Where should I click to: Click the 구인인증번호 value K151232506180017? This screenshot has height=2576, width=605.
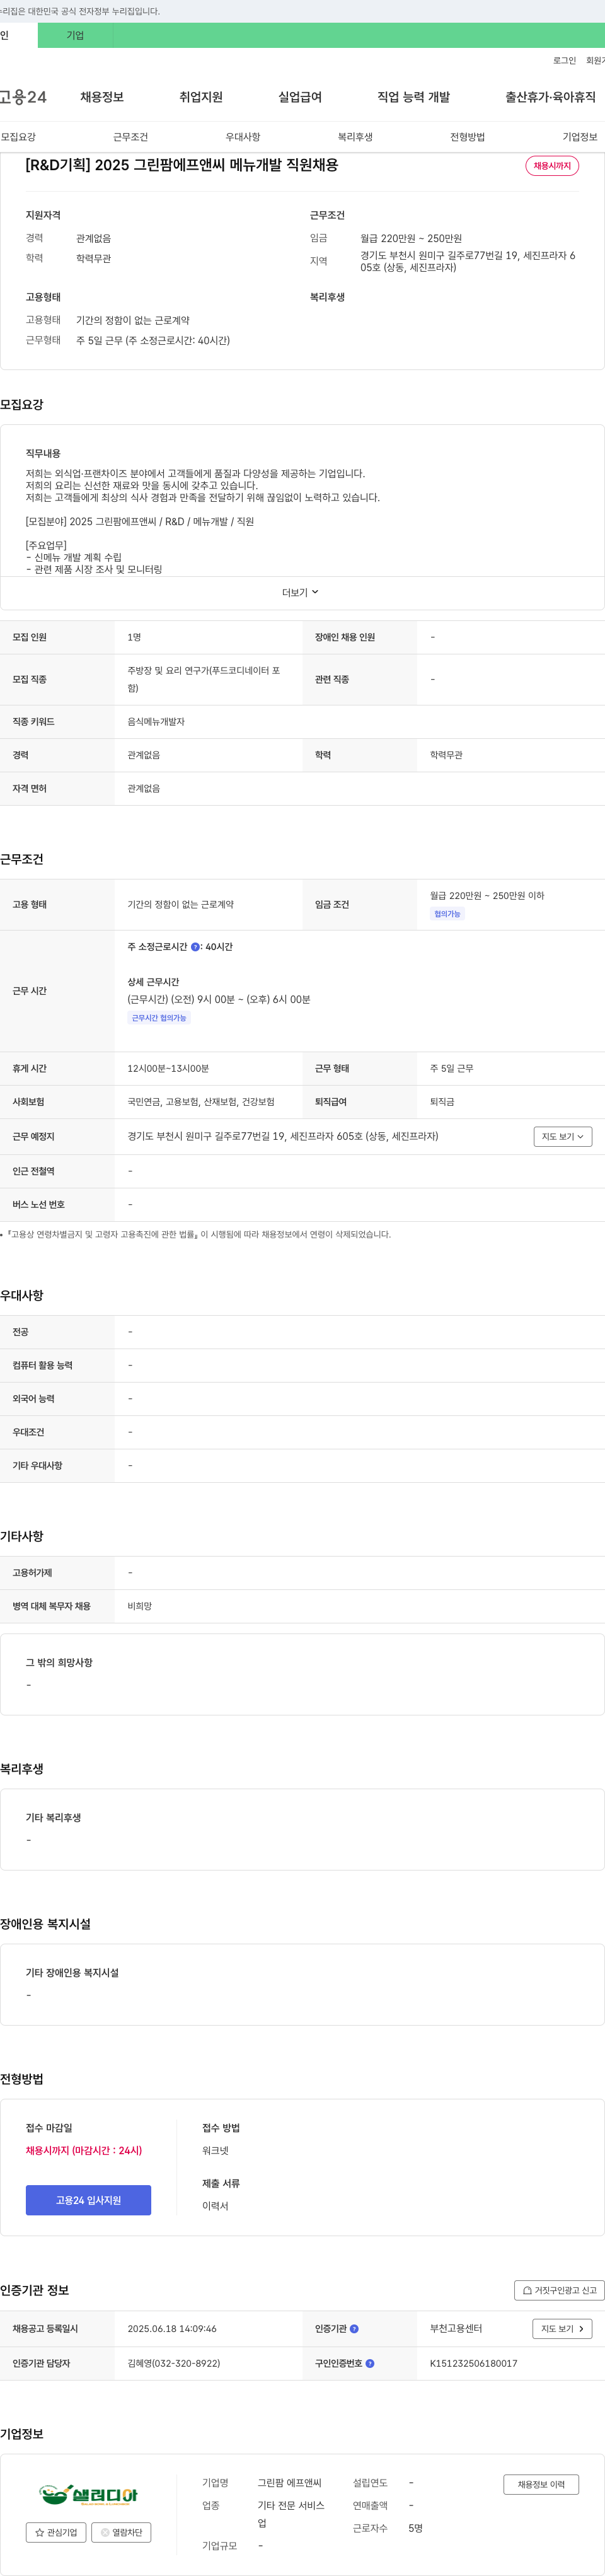(474, 2363)
